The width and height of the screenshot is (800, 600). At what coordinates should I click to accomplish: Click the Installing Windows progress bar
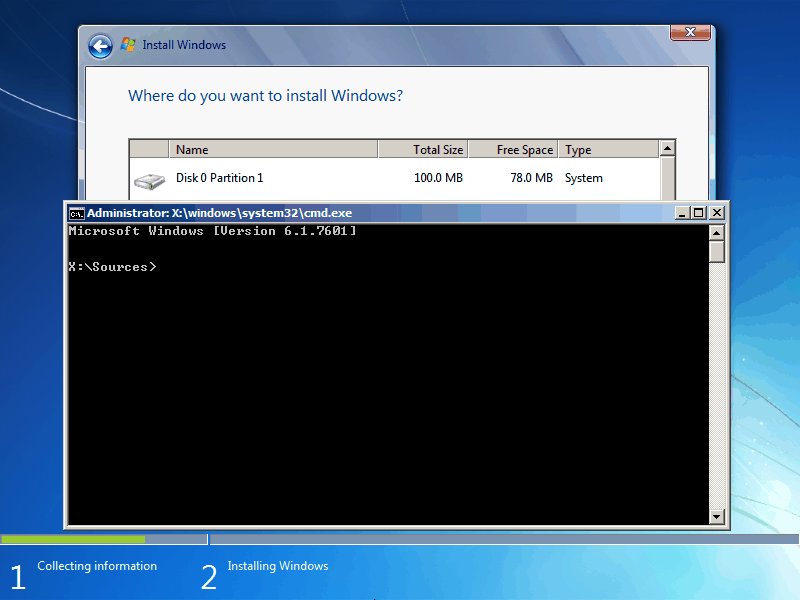point(505,539)
